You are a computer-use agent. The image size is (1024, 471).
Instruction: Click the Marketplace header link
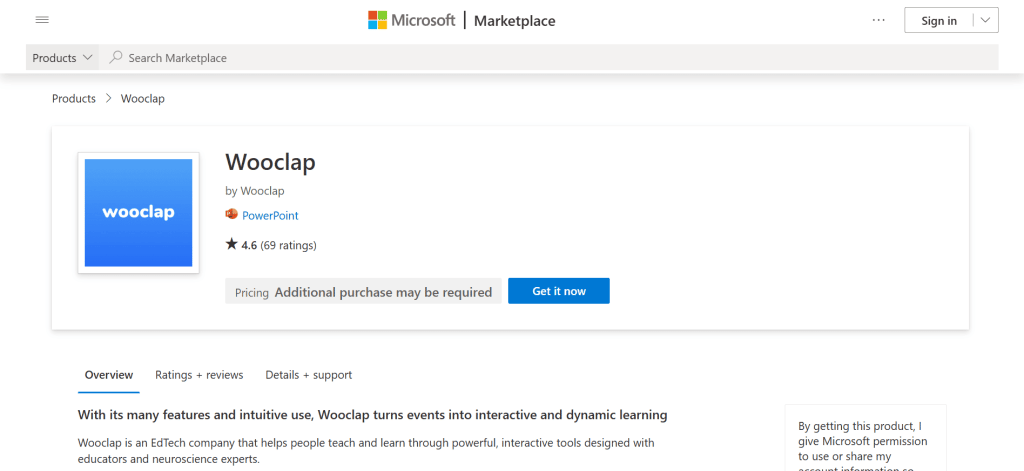[514, 21]
